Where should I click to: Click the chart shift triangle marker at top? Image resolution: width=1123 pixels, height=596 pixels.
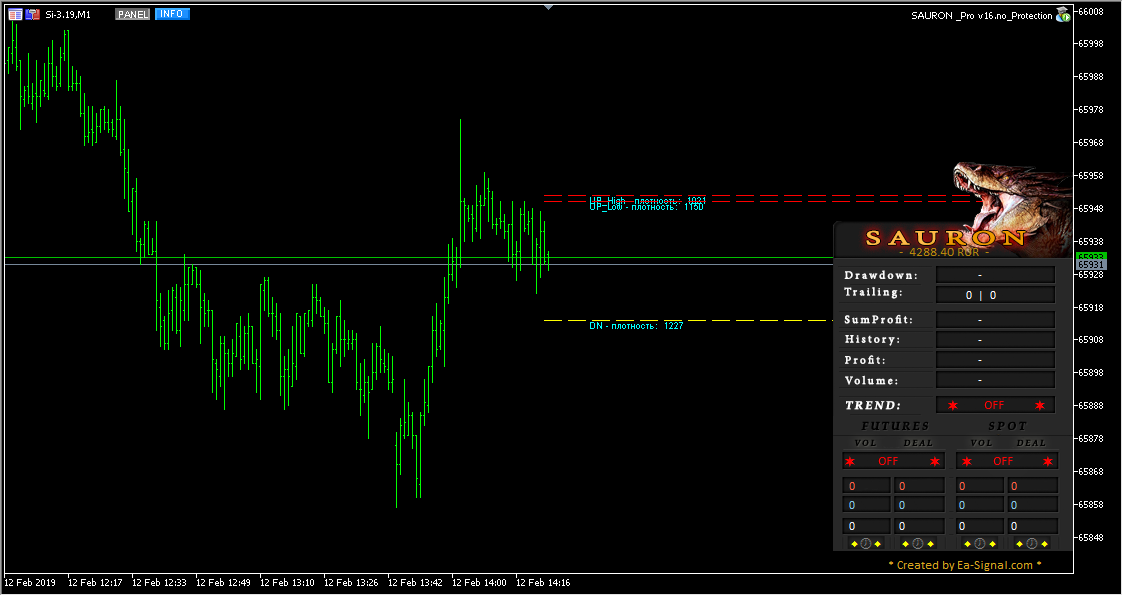pos(549,7)
